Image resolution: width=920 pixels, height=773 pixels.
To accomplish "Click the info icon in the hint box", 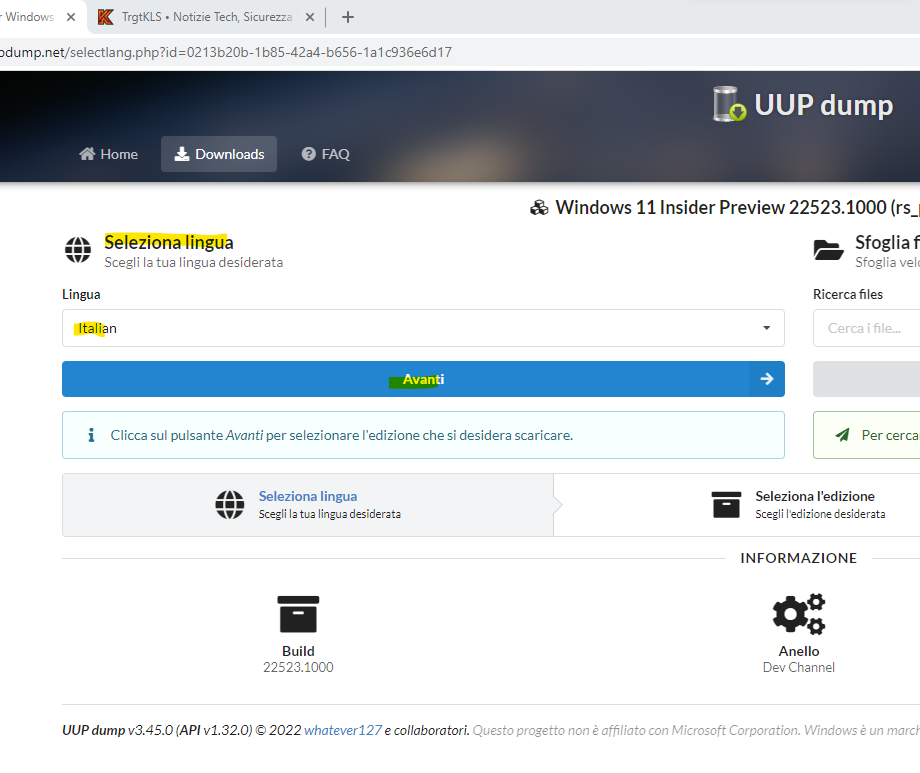I will tap(91, 435).
